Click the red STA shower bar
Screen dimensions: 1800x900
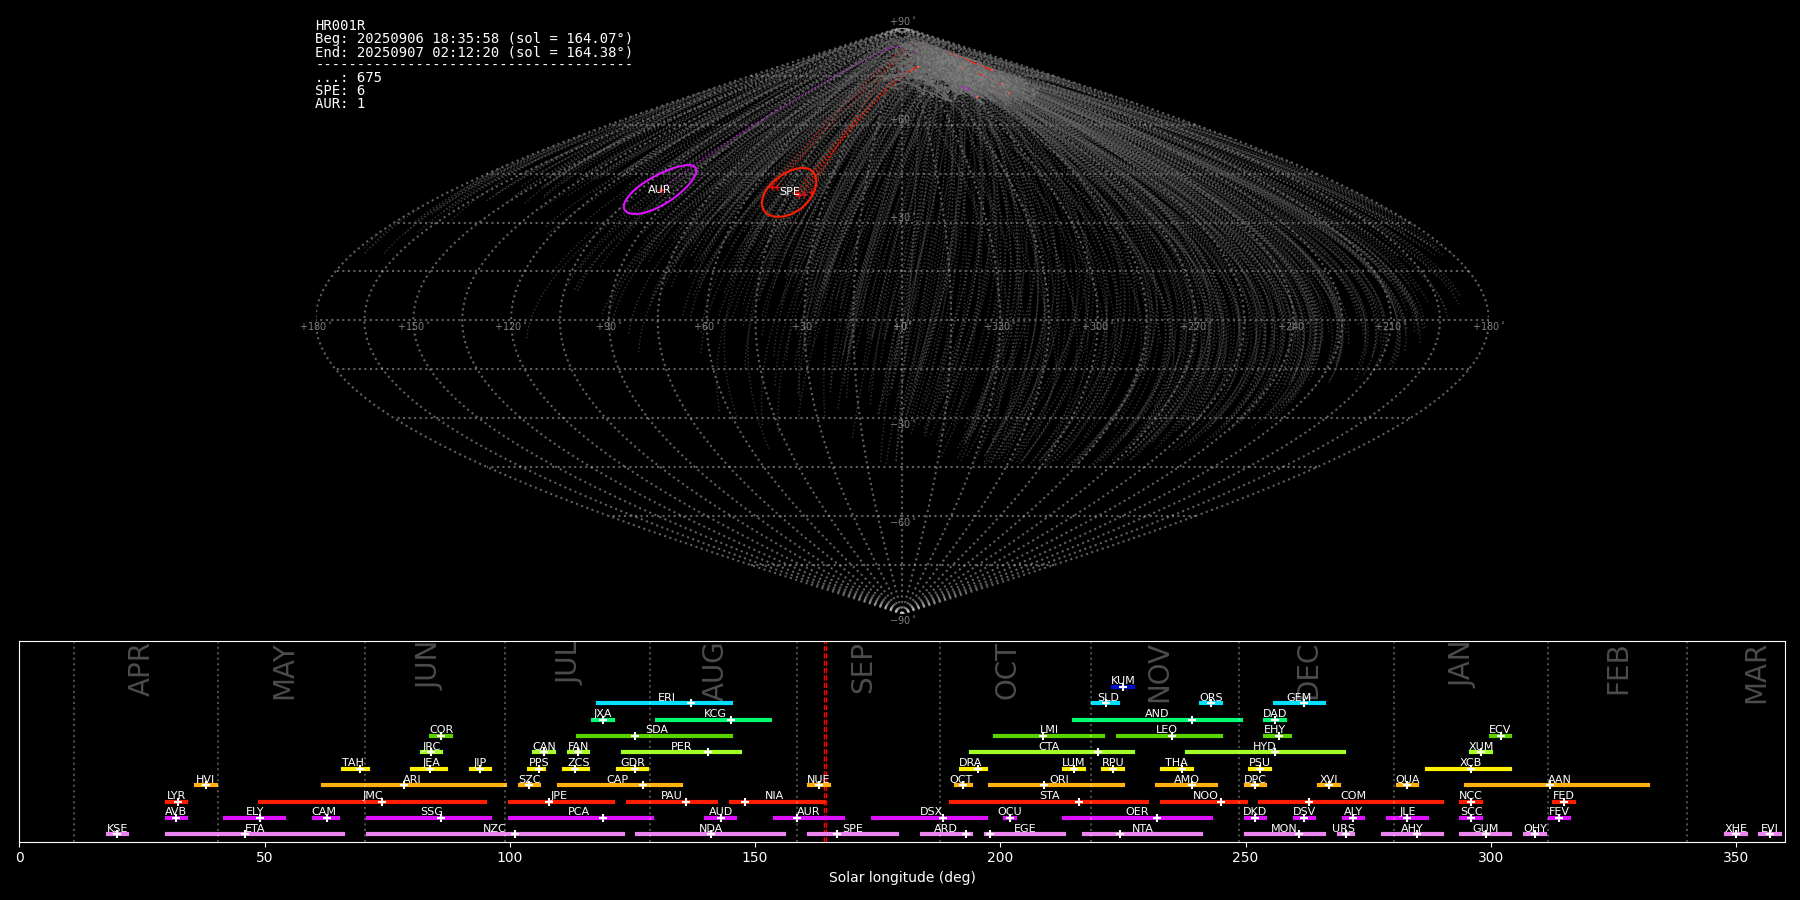click(x=1049, y=801)
